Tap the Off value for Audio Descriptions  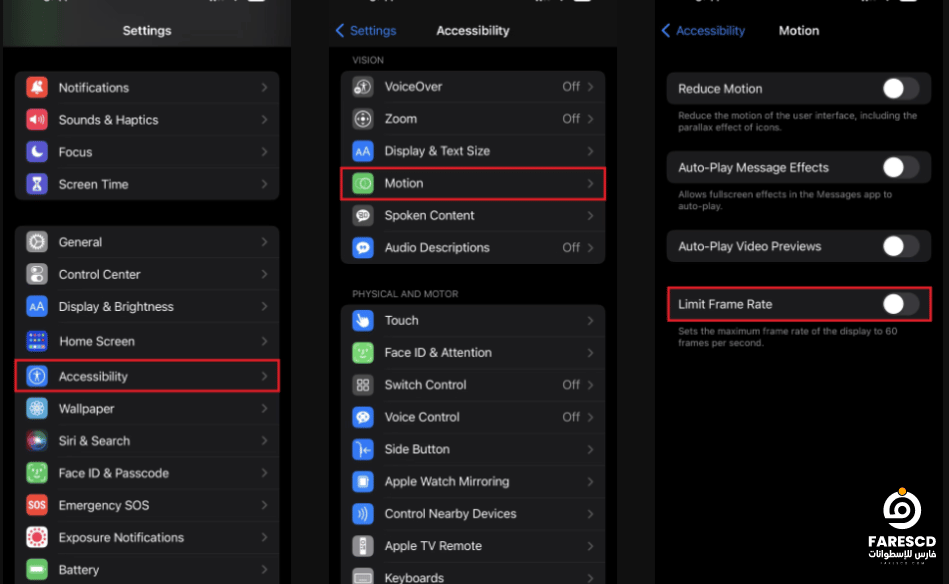pos(571,248)
